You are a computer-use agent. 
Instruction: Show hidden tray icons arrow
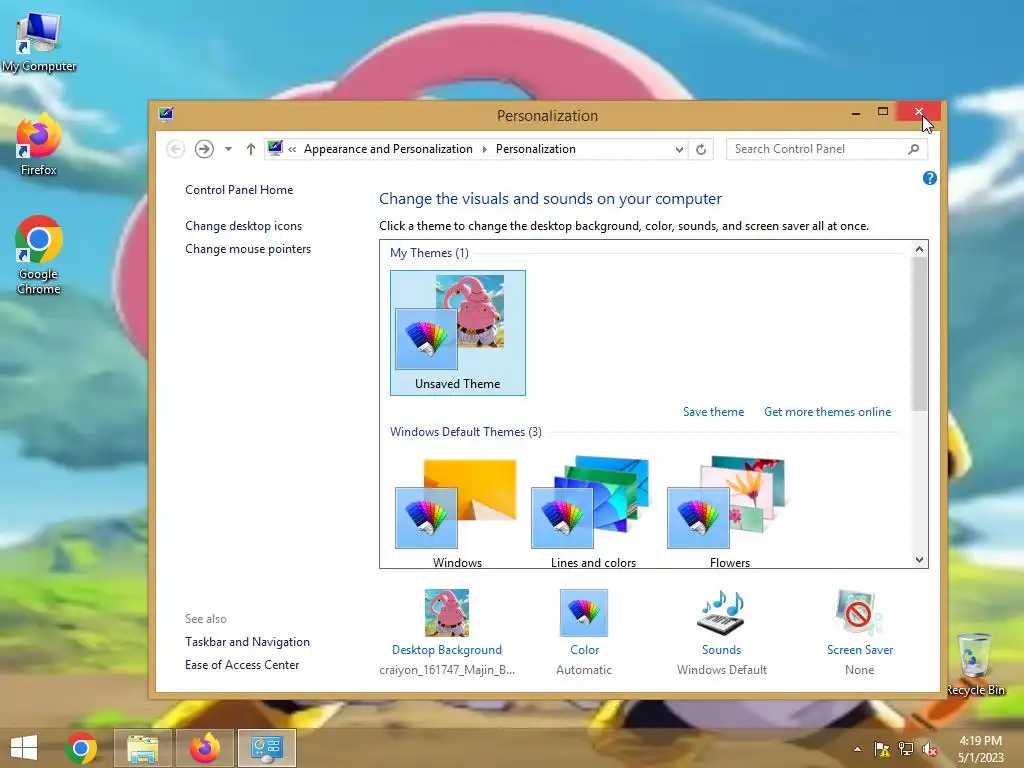coord(857,749)
